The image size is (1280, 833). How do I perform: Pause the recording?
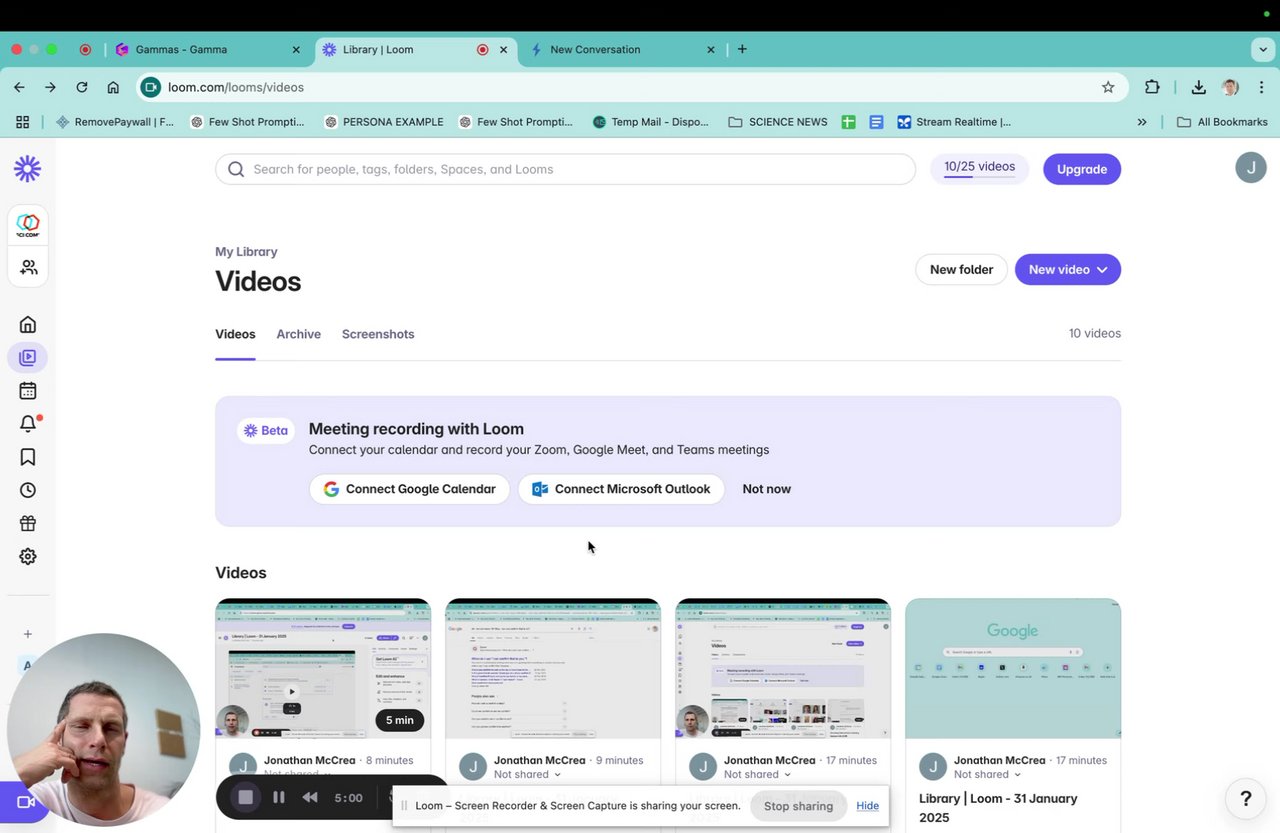click(279, 797)
